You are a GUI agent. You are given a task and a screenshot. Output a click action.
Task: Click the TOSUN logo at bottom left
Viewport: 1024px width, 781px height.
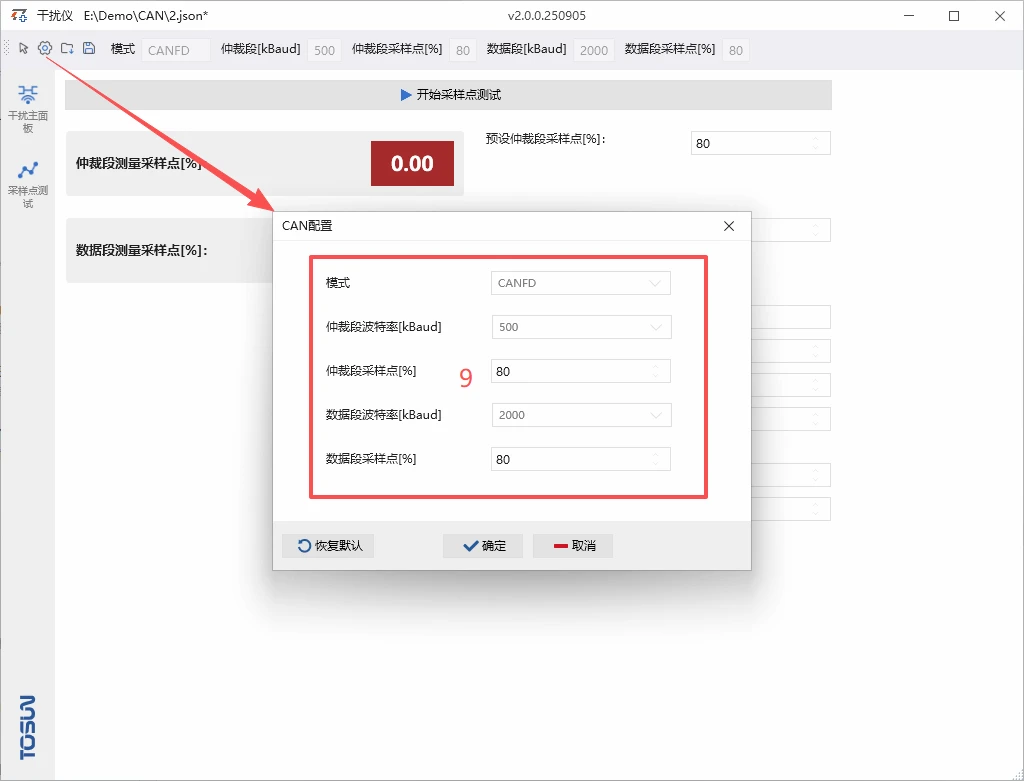[27, 730]
